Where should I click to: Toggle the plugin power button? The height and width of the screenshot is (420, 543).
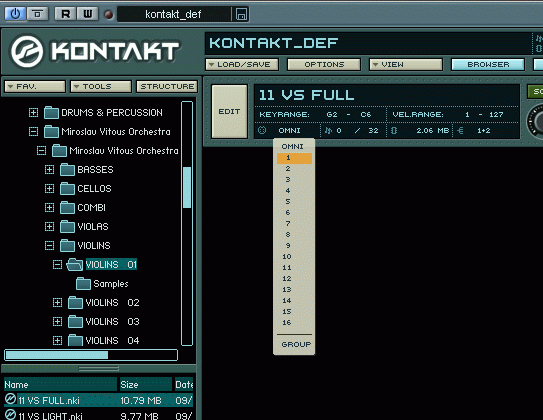[x=15, y=14]
